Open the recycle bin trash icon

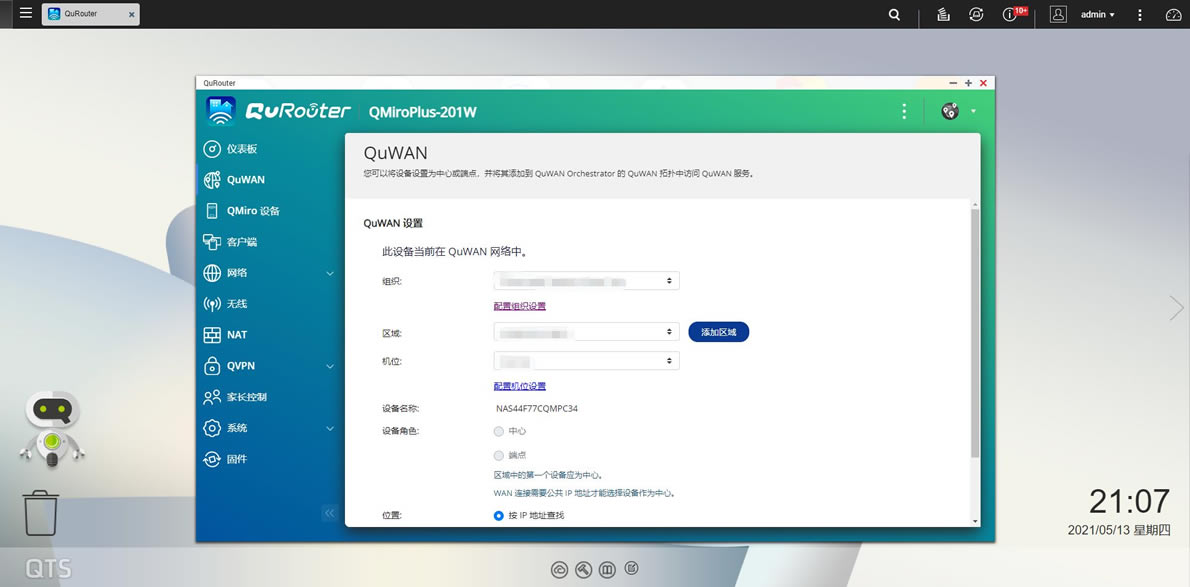[x=40, y=513]
